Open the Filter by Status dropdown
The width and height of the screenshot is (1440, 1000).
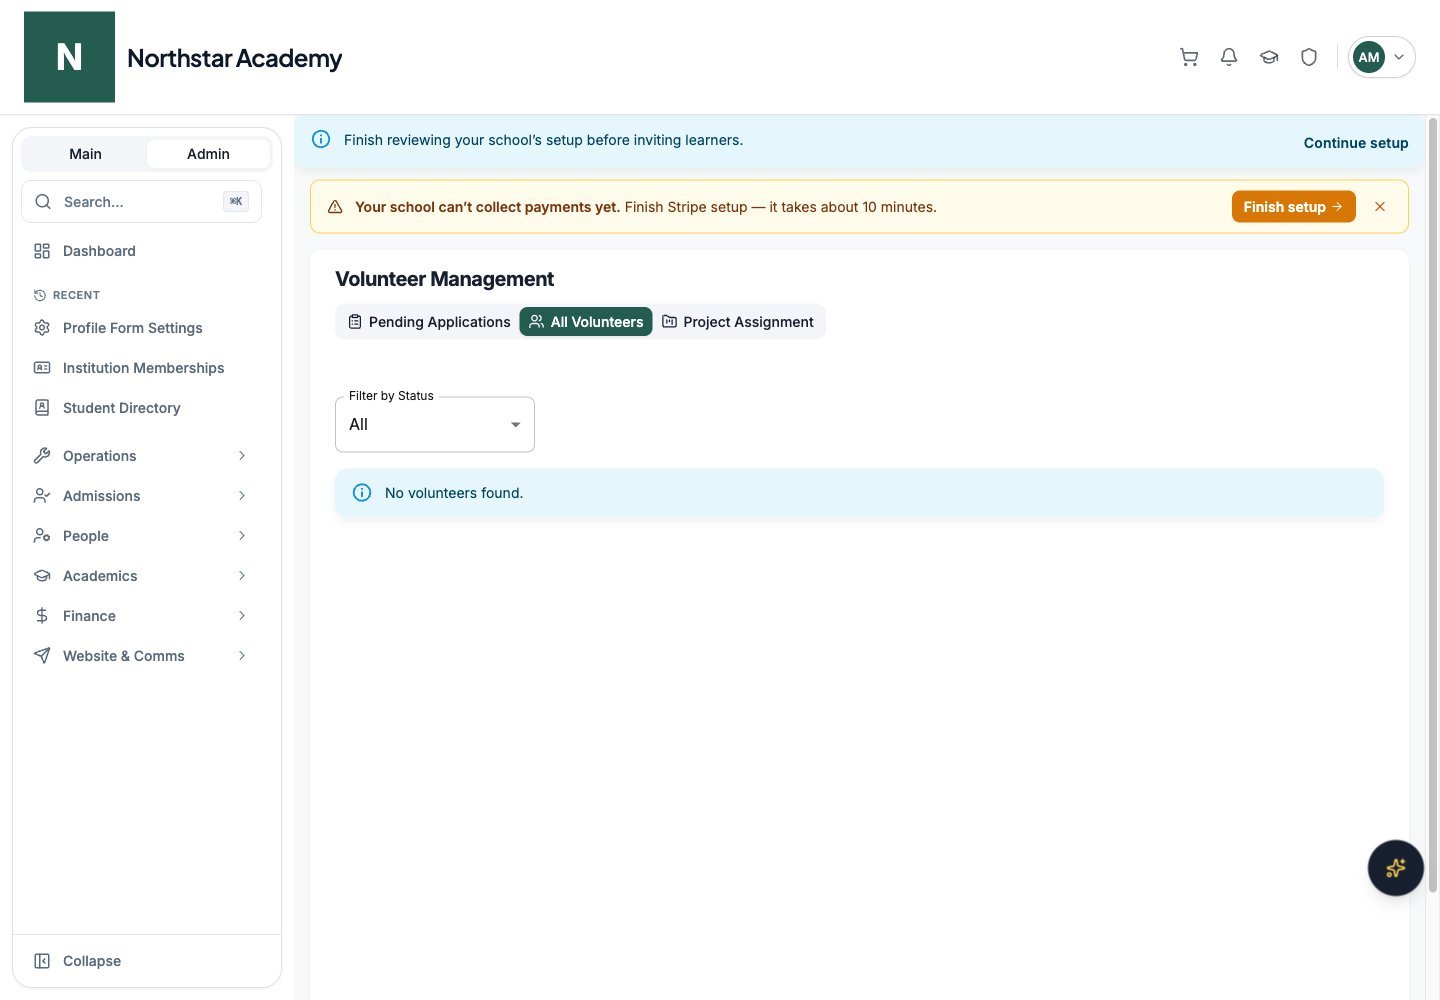[435, 424]
